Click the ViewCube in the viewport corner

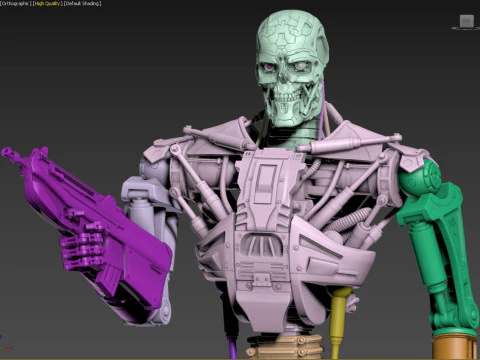[466, 22]
